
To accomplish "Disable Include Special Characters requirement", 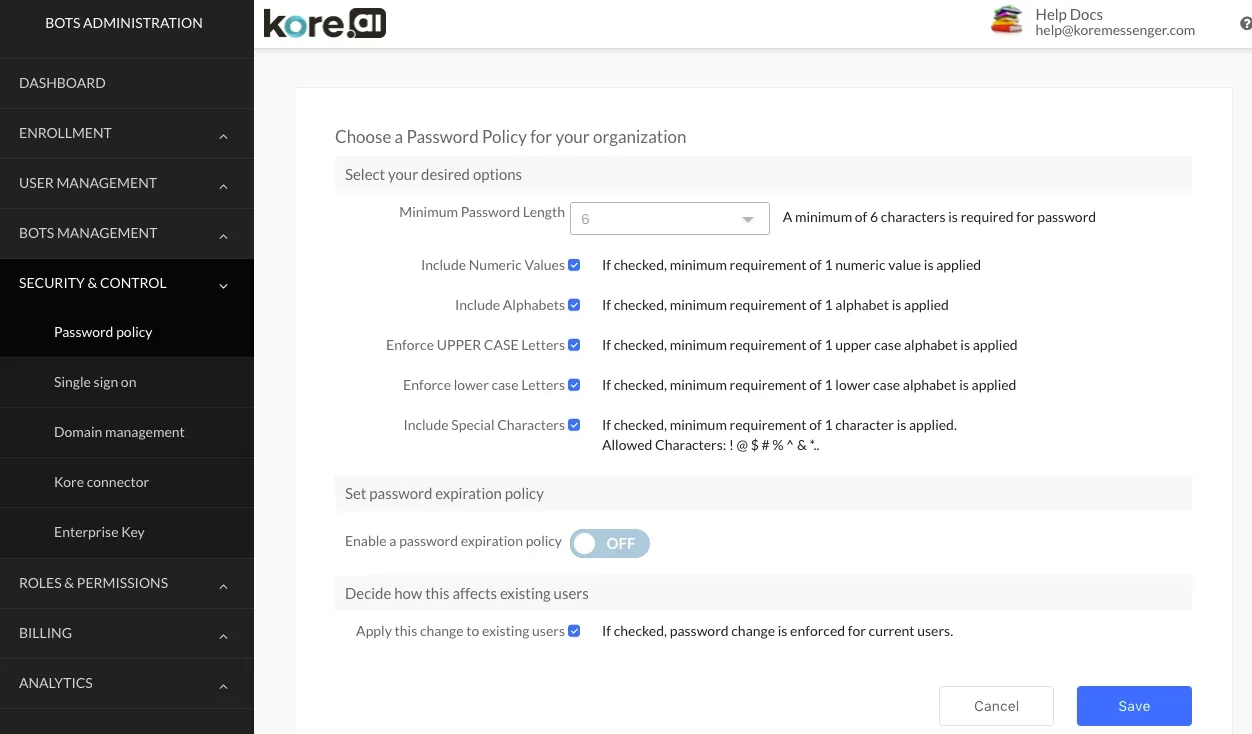I will pos(573,424).
